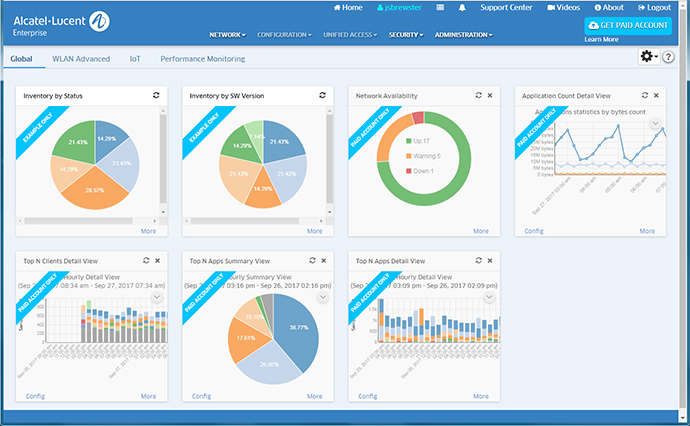Expand chevron in Top N Apps Summary chart
Viewport: 690px width, 426px height.
pyautogui.click(x=323, y=297)
